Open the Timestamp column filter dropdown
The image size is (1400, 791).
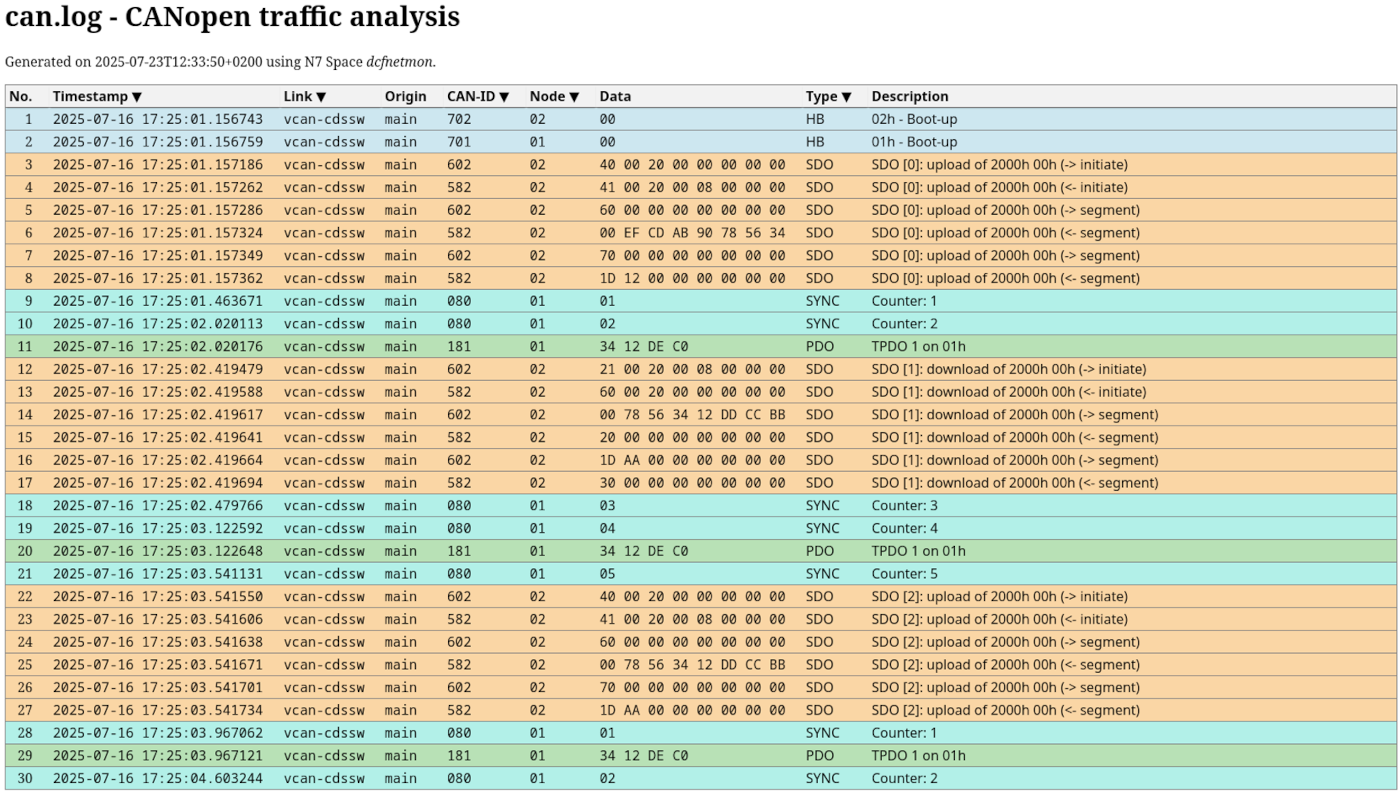pyautogui.click(x=137, y=97)
